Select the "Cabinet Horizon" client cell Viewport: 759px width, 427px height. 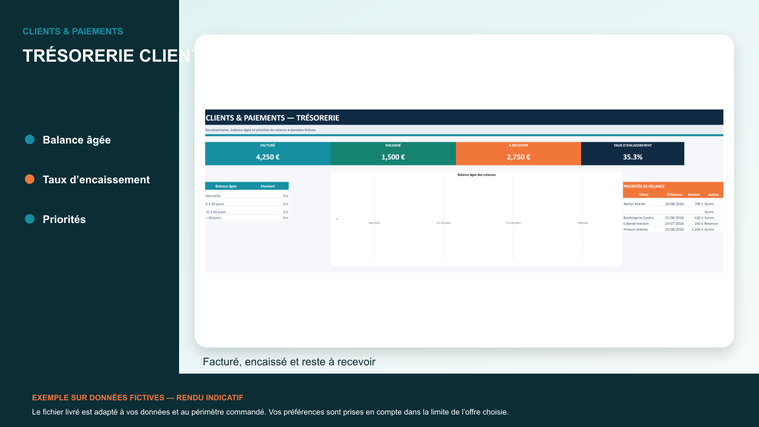click(x=636, y=224)
